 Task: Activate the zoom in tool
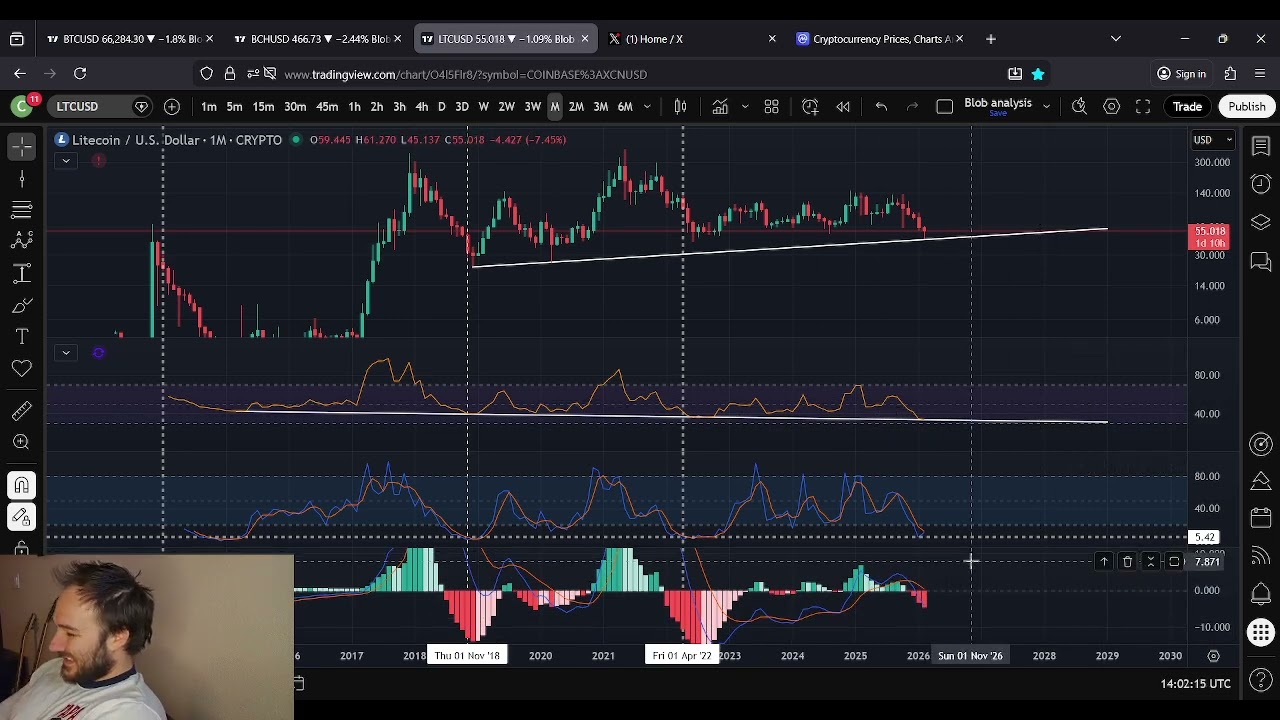tap(21, 442)
